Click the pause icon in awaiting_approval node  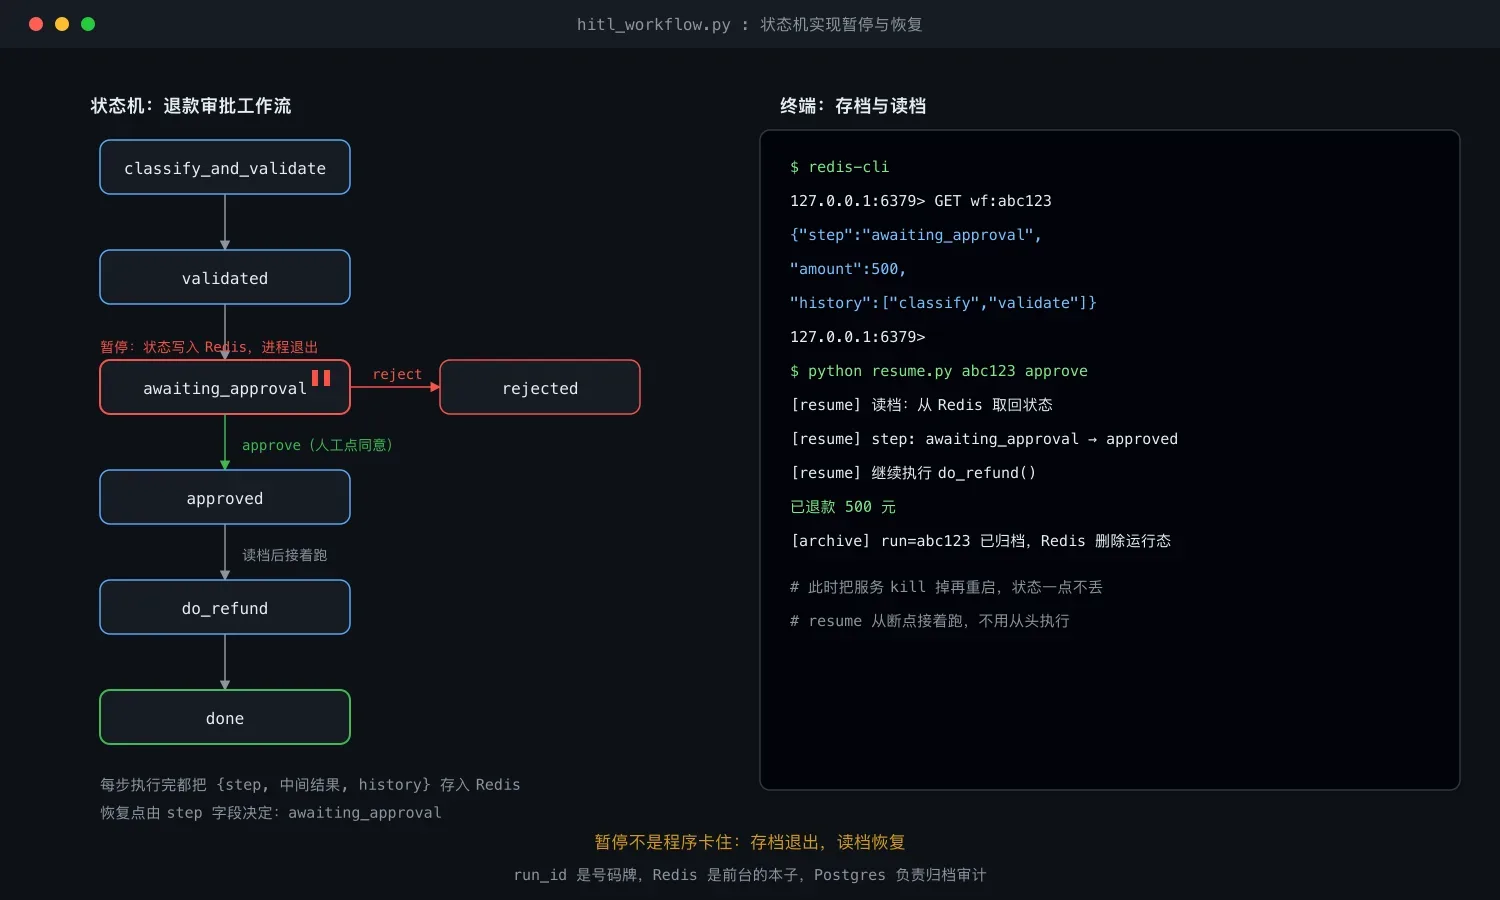(321, 378)
